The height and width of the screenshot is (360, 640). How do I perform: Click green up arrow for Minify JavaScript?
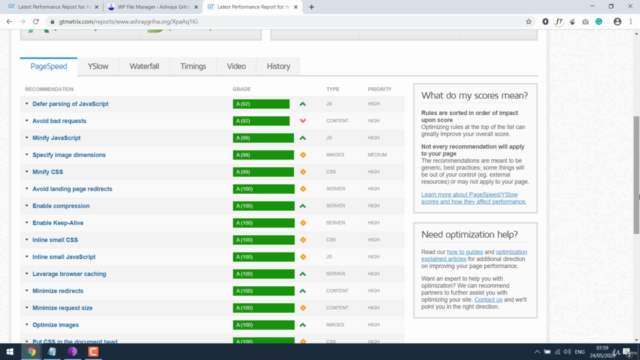pos(302,138)
